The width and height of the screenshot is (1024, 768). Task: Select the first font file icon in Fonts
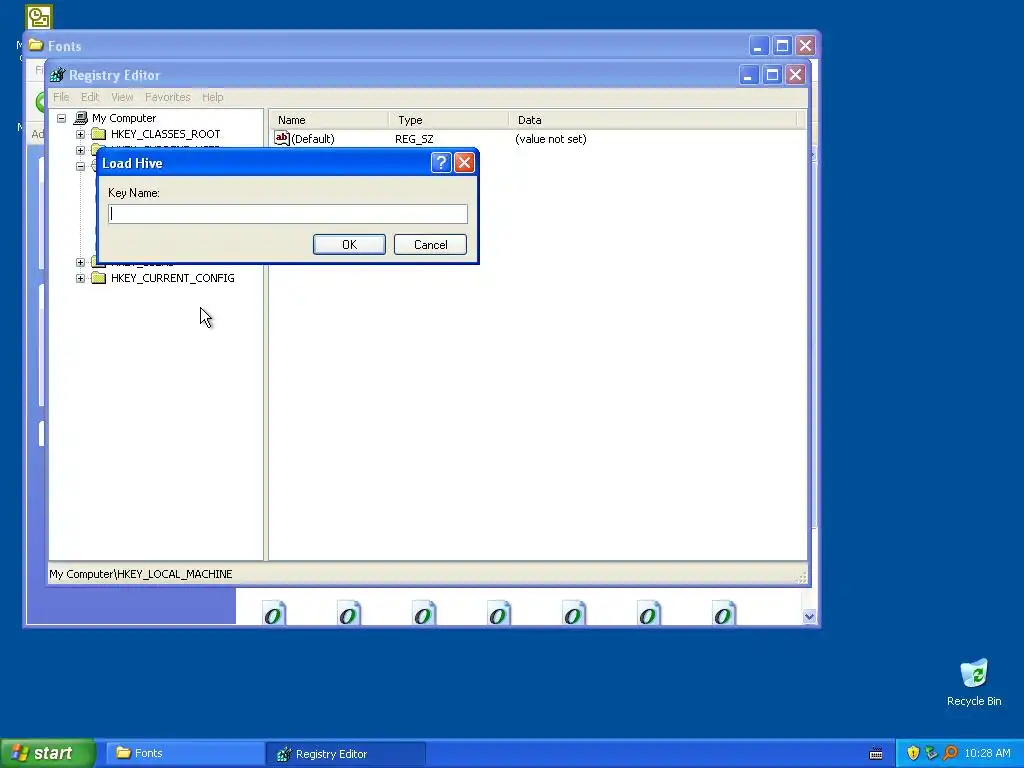pyautogui.click(x=274, y=613)
